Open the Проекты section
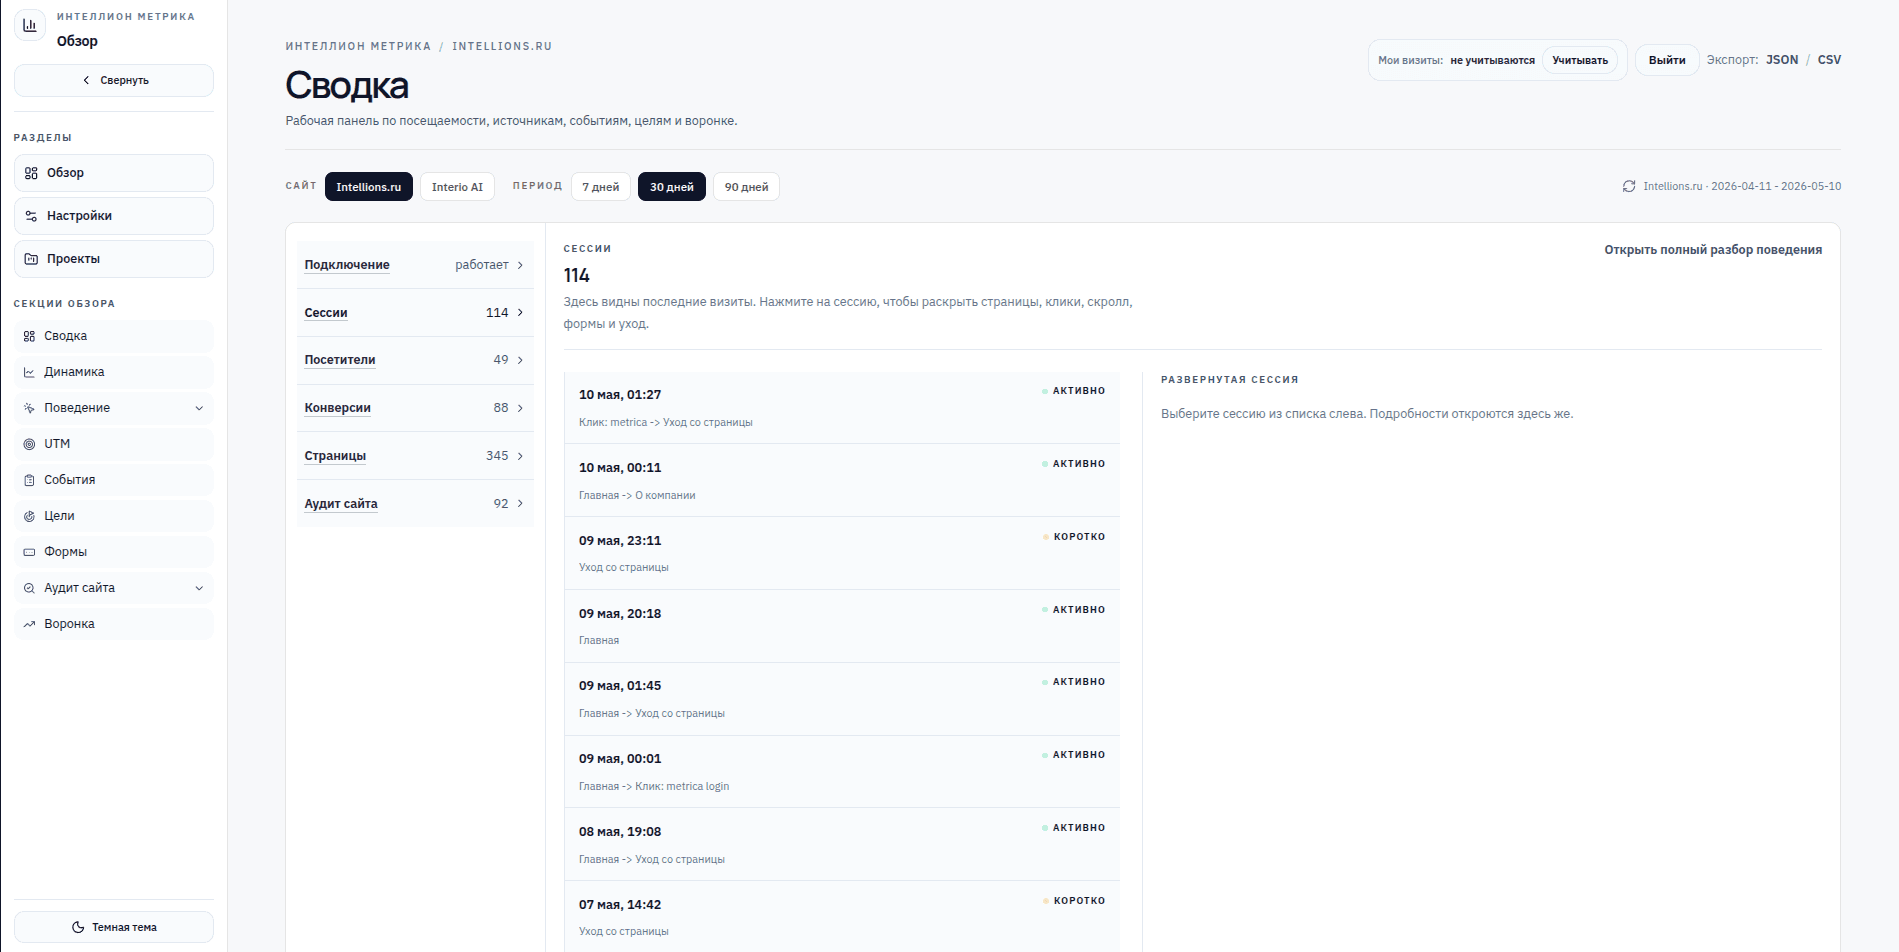Image resolution: width=1899 pixels, height=952 pixels. (x=114, y=259)
